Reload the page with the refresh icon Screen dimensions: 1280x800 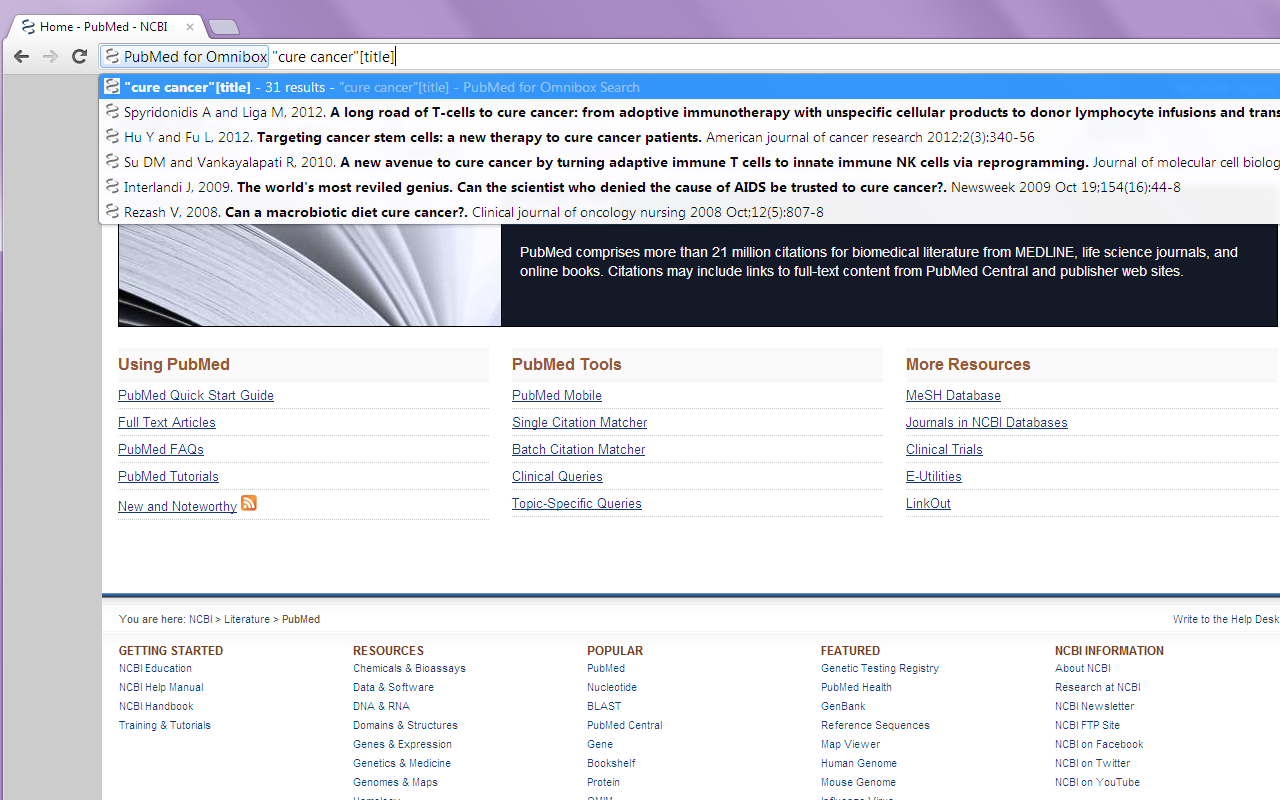(x=80, y=56)
